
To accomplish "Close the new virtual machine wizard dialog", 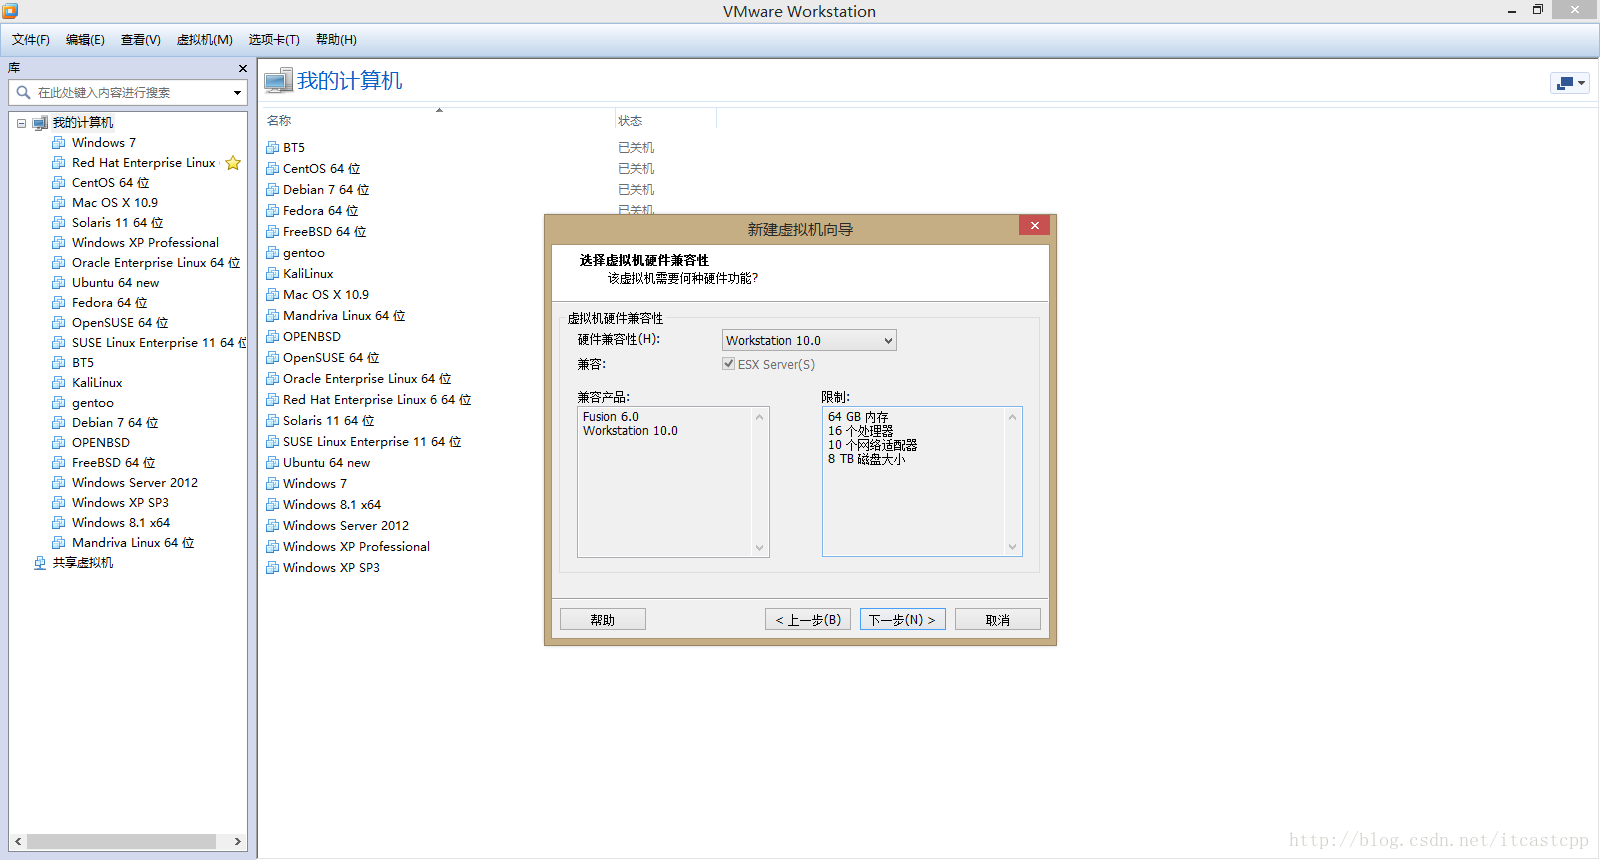I will coord(1035,226).
